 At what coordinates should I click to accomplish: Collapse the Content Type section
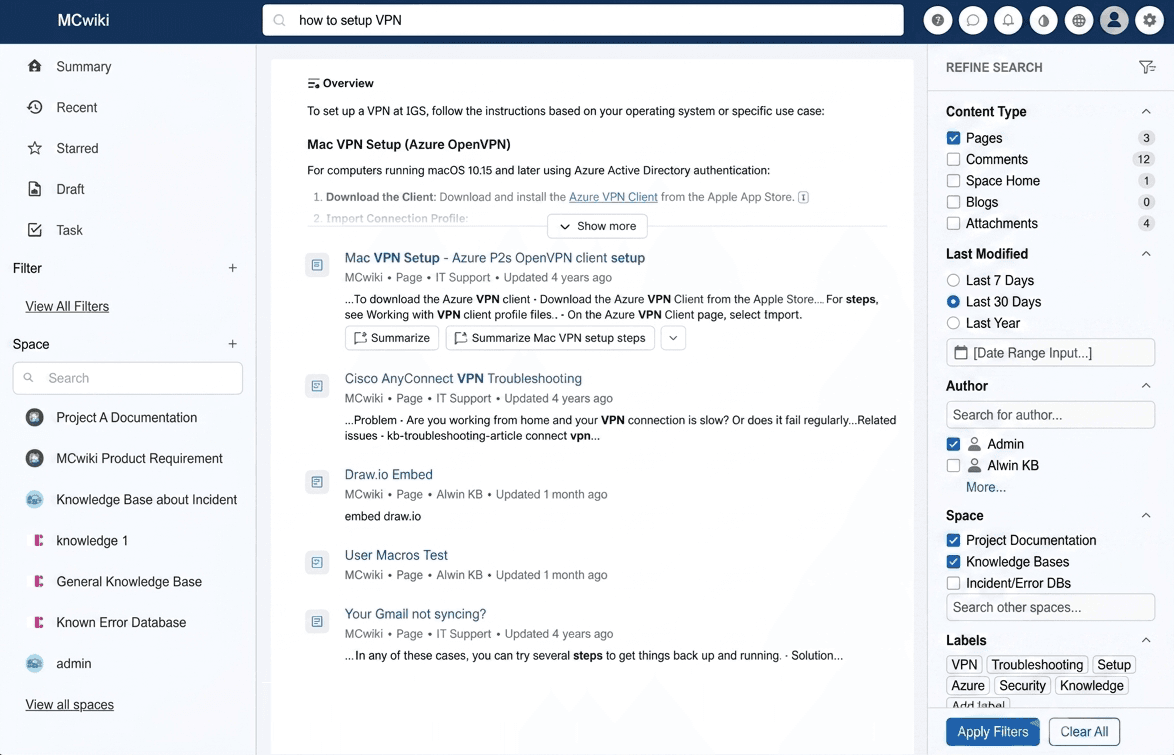[1146, 112]
